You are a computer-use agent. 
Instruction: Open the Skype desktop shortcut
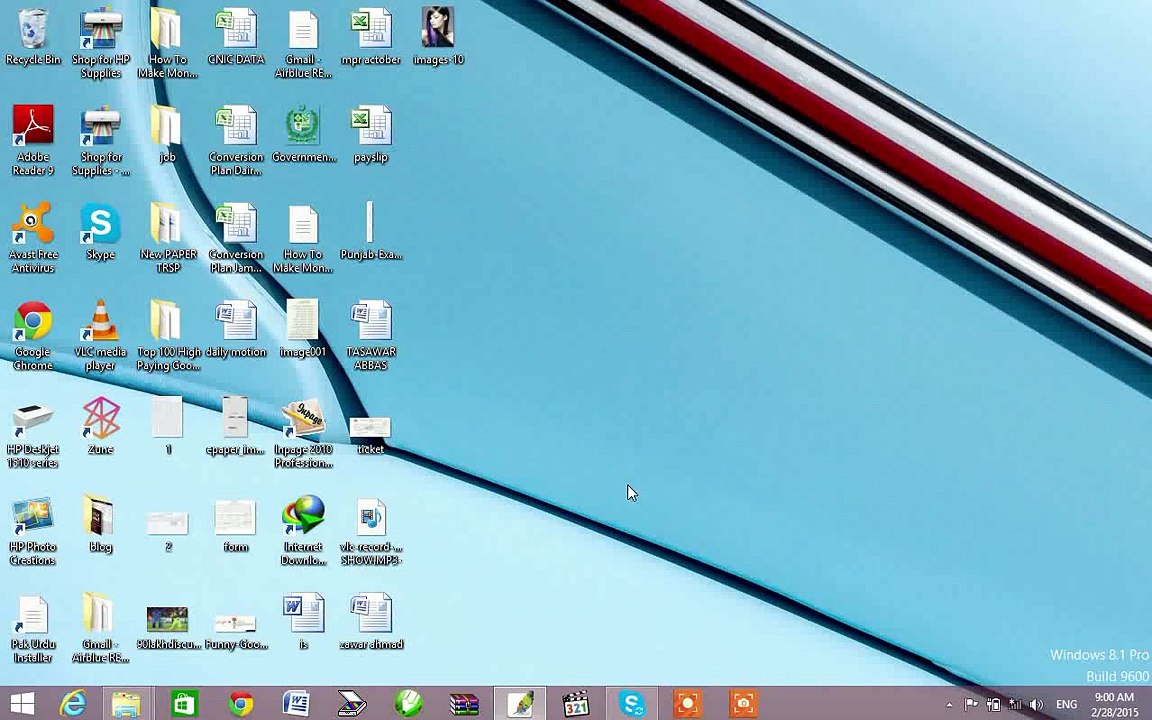point(101,231)
